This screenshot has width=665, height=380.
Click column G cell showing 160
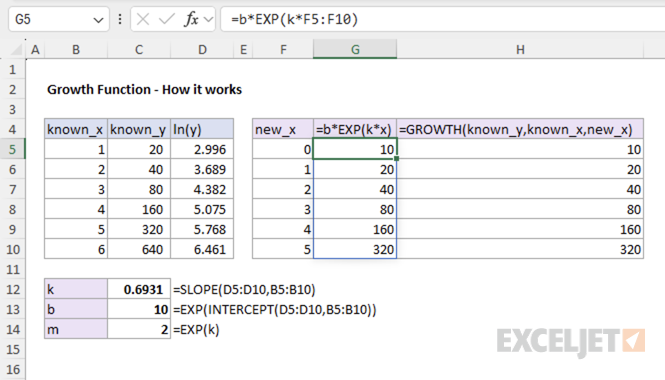click(355, 229)
